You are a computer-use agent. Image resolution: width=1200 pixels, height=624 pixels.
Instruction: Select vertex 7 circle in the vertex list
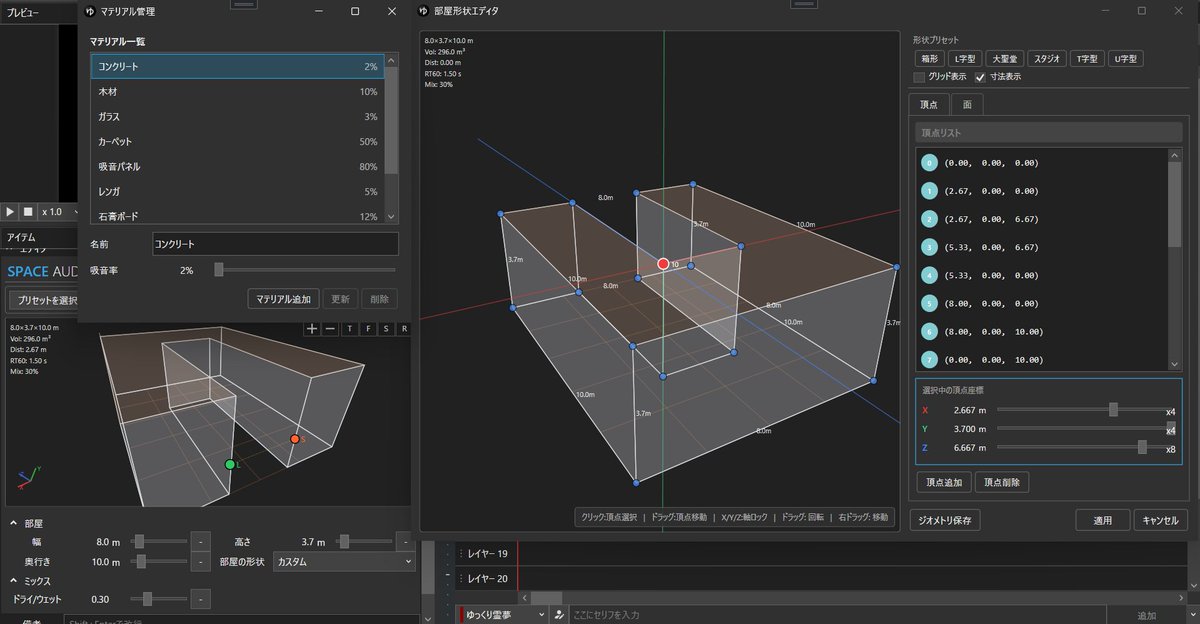tap(929, 358)
